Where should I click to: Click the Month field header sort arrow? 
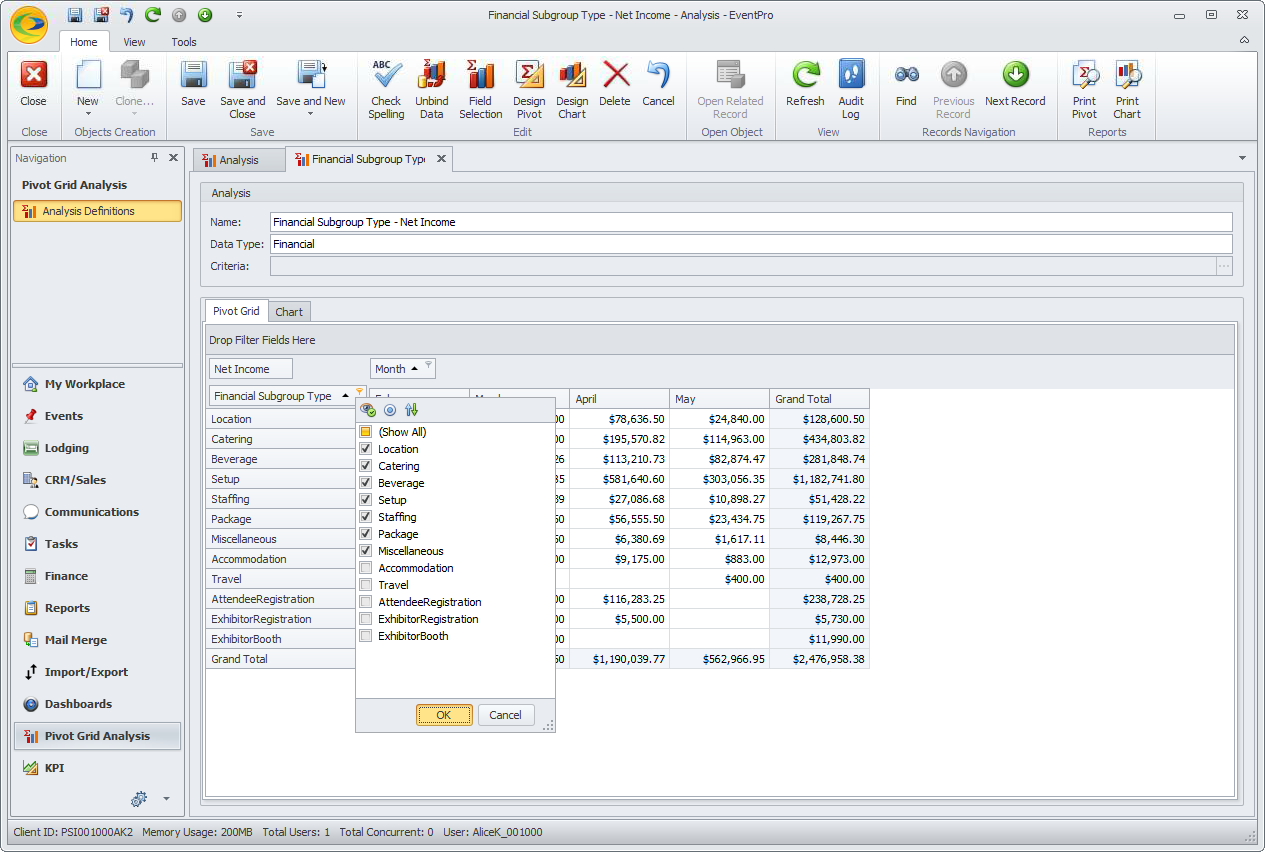(414, 369)
